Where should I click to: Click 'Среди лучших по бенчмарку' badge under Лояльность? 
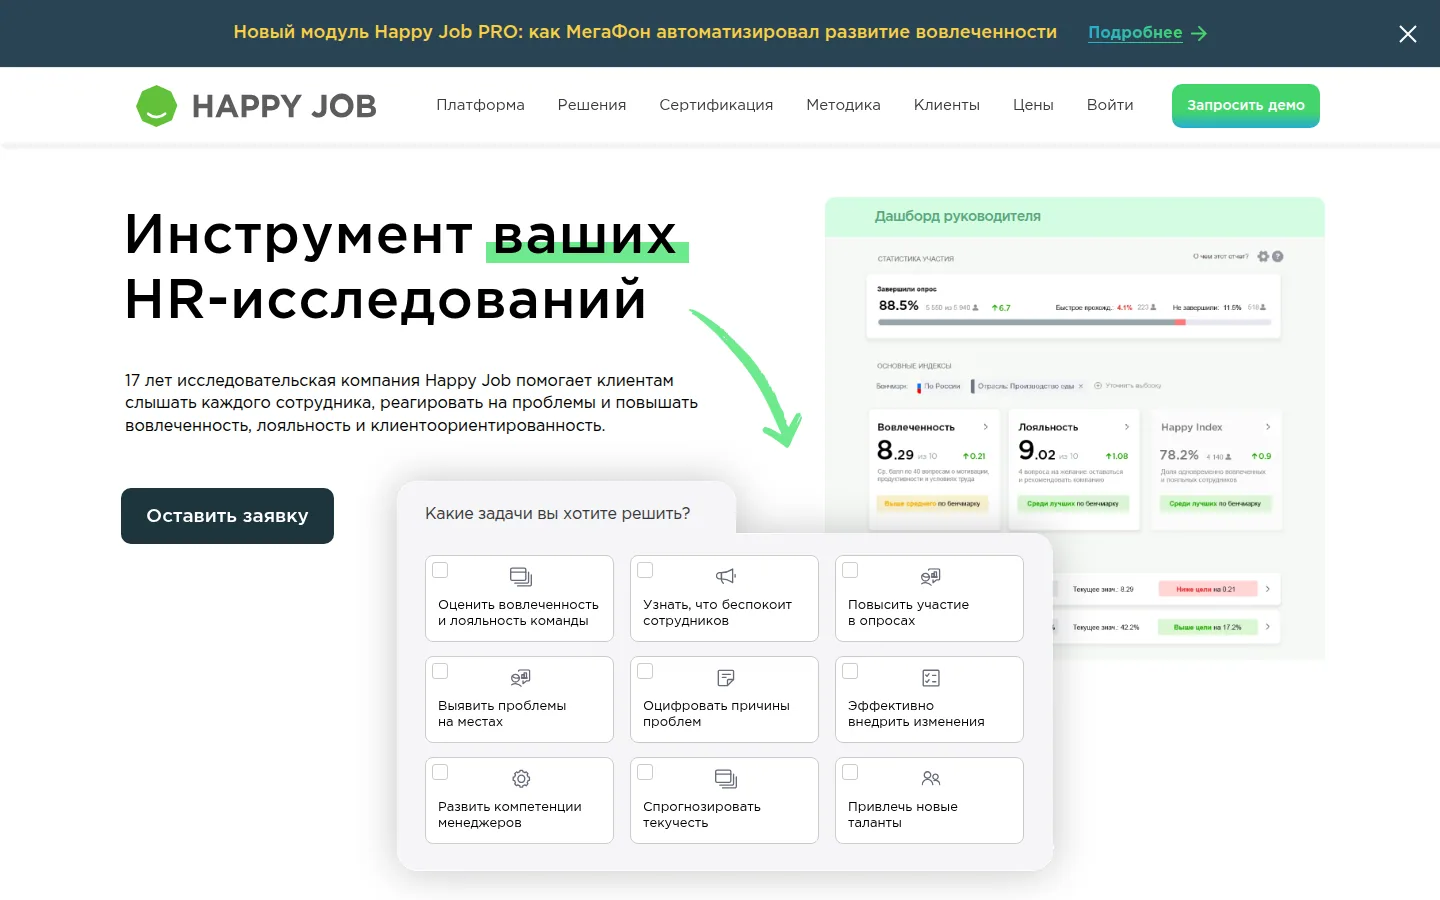[1073, 504]
